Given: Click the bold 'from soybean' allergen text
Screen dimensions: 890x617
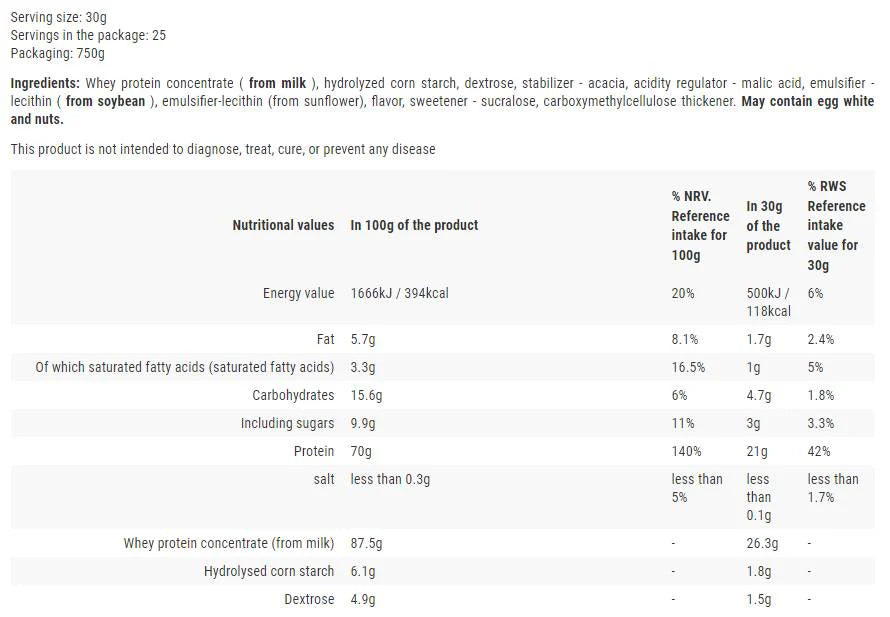Looking at the screenshot, I should tap(106, 101).
